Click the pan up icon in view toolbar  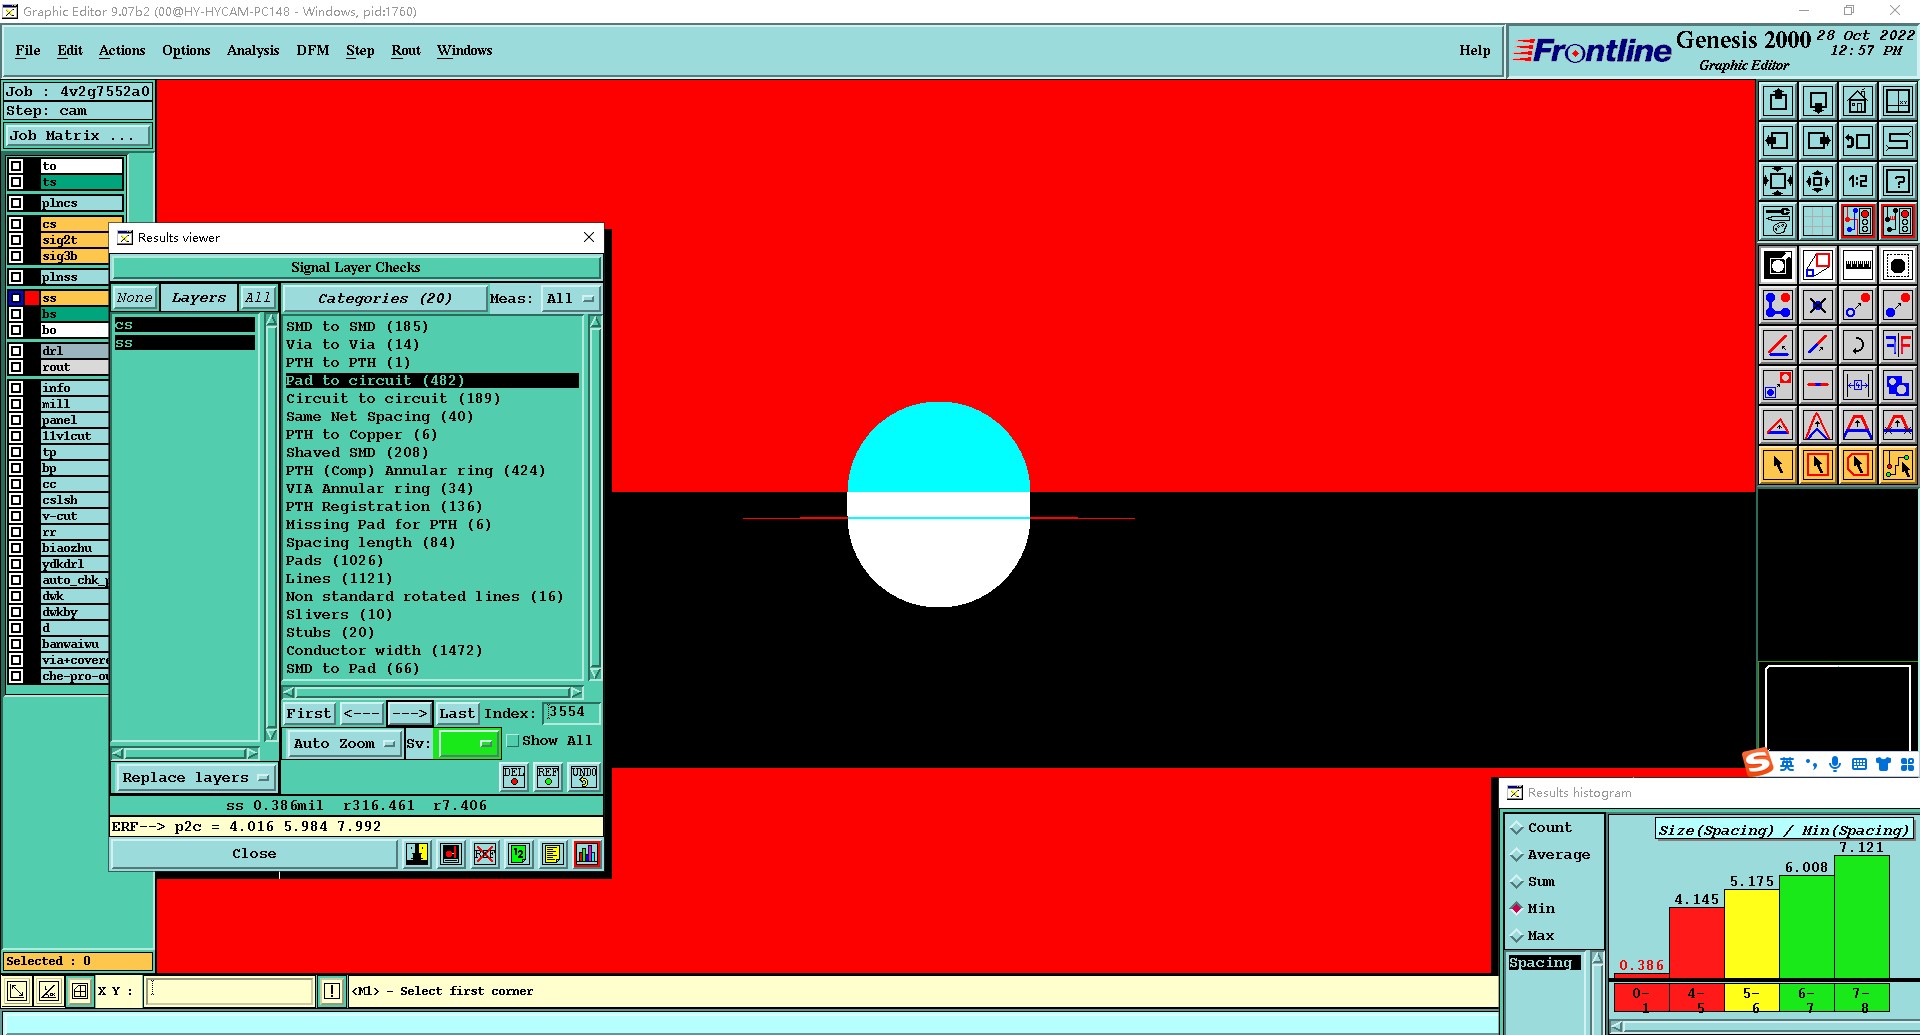pos(1778,101)
